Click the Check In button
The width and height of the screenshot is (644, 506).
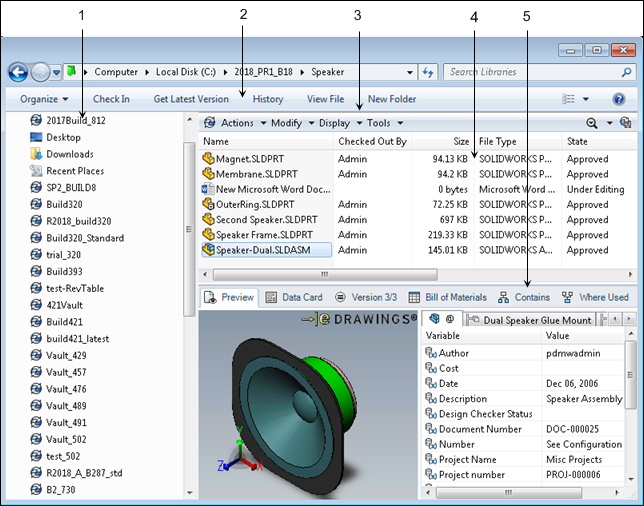click(x=111, y=99)
